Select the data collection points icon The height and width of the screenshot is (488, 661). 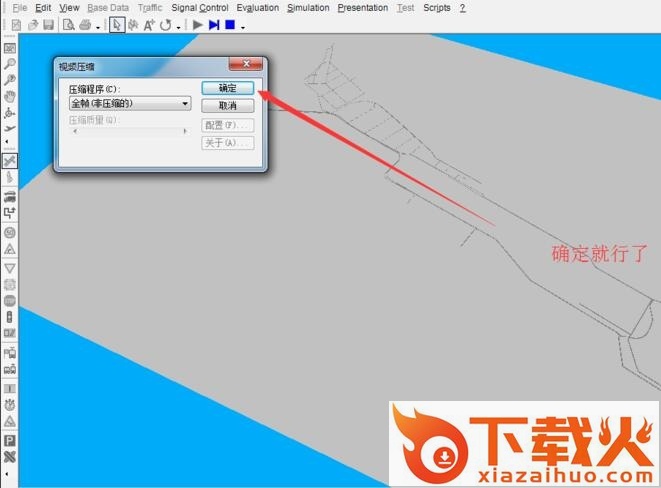coord(10,389)
